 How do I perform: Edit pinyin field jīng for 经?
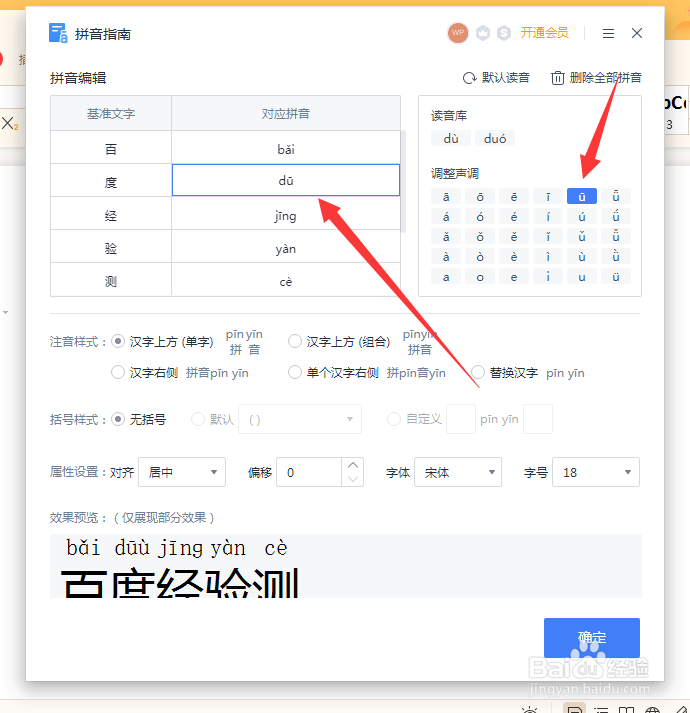tap(286, 213)
